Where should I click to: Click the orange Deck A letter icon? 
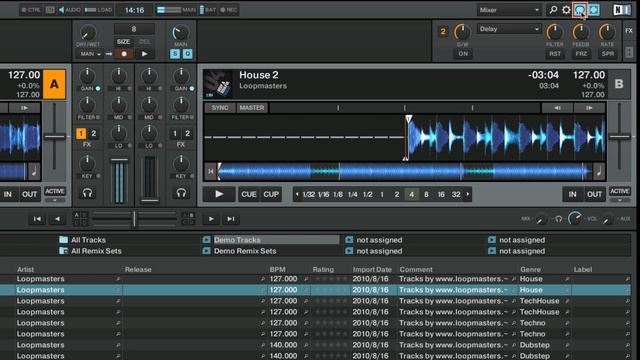coord(54,84)
